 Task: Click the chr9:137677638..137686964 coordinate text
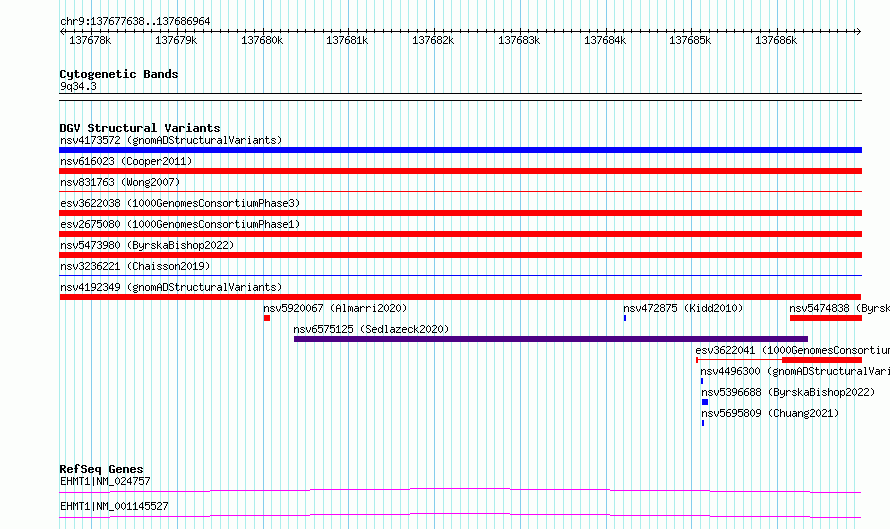click(x=135, y=21)
